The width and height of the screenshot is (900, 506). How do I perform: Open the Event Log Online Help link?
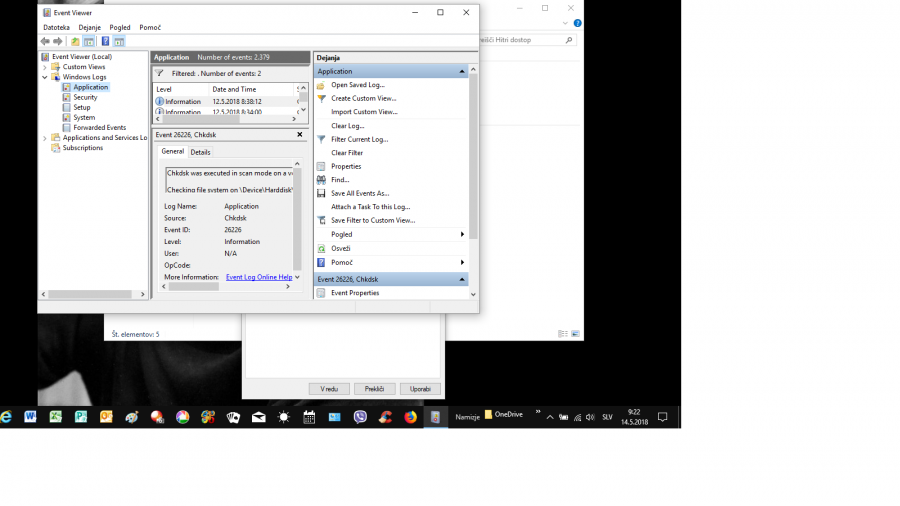(x=259, y=277)
